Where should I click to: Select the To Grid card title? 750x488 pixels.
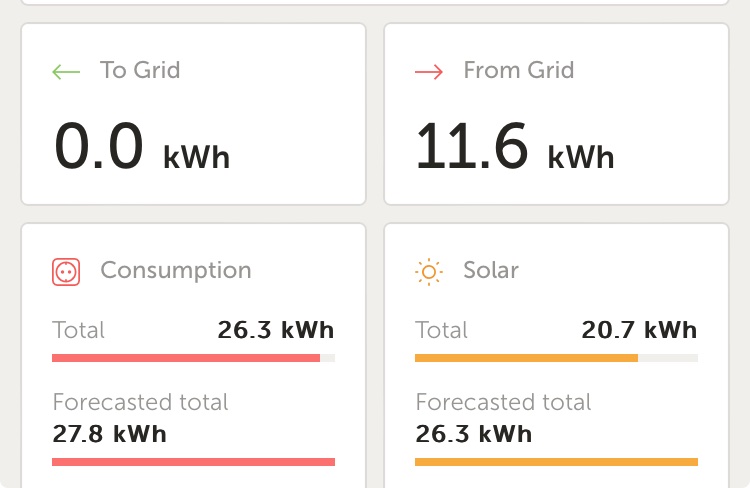140,70
